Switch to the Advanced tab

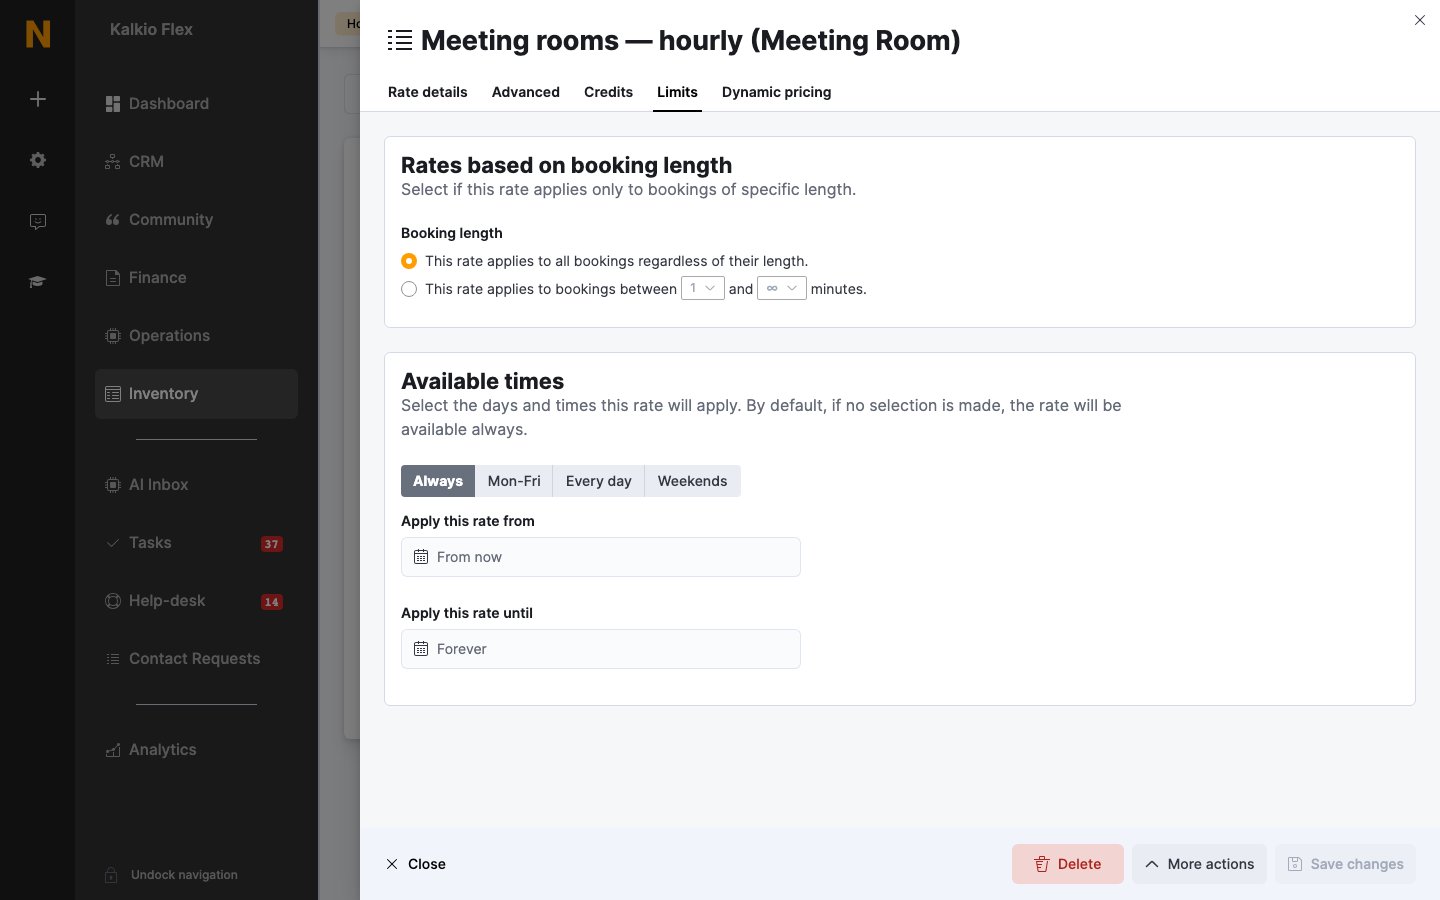(x=526, y=92)
